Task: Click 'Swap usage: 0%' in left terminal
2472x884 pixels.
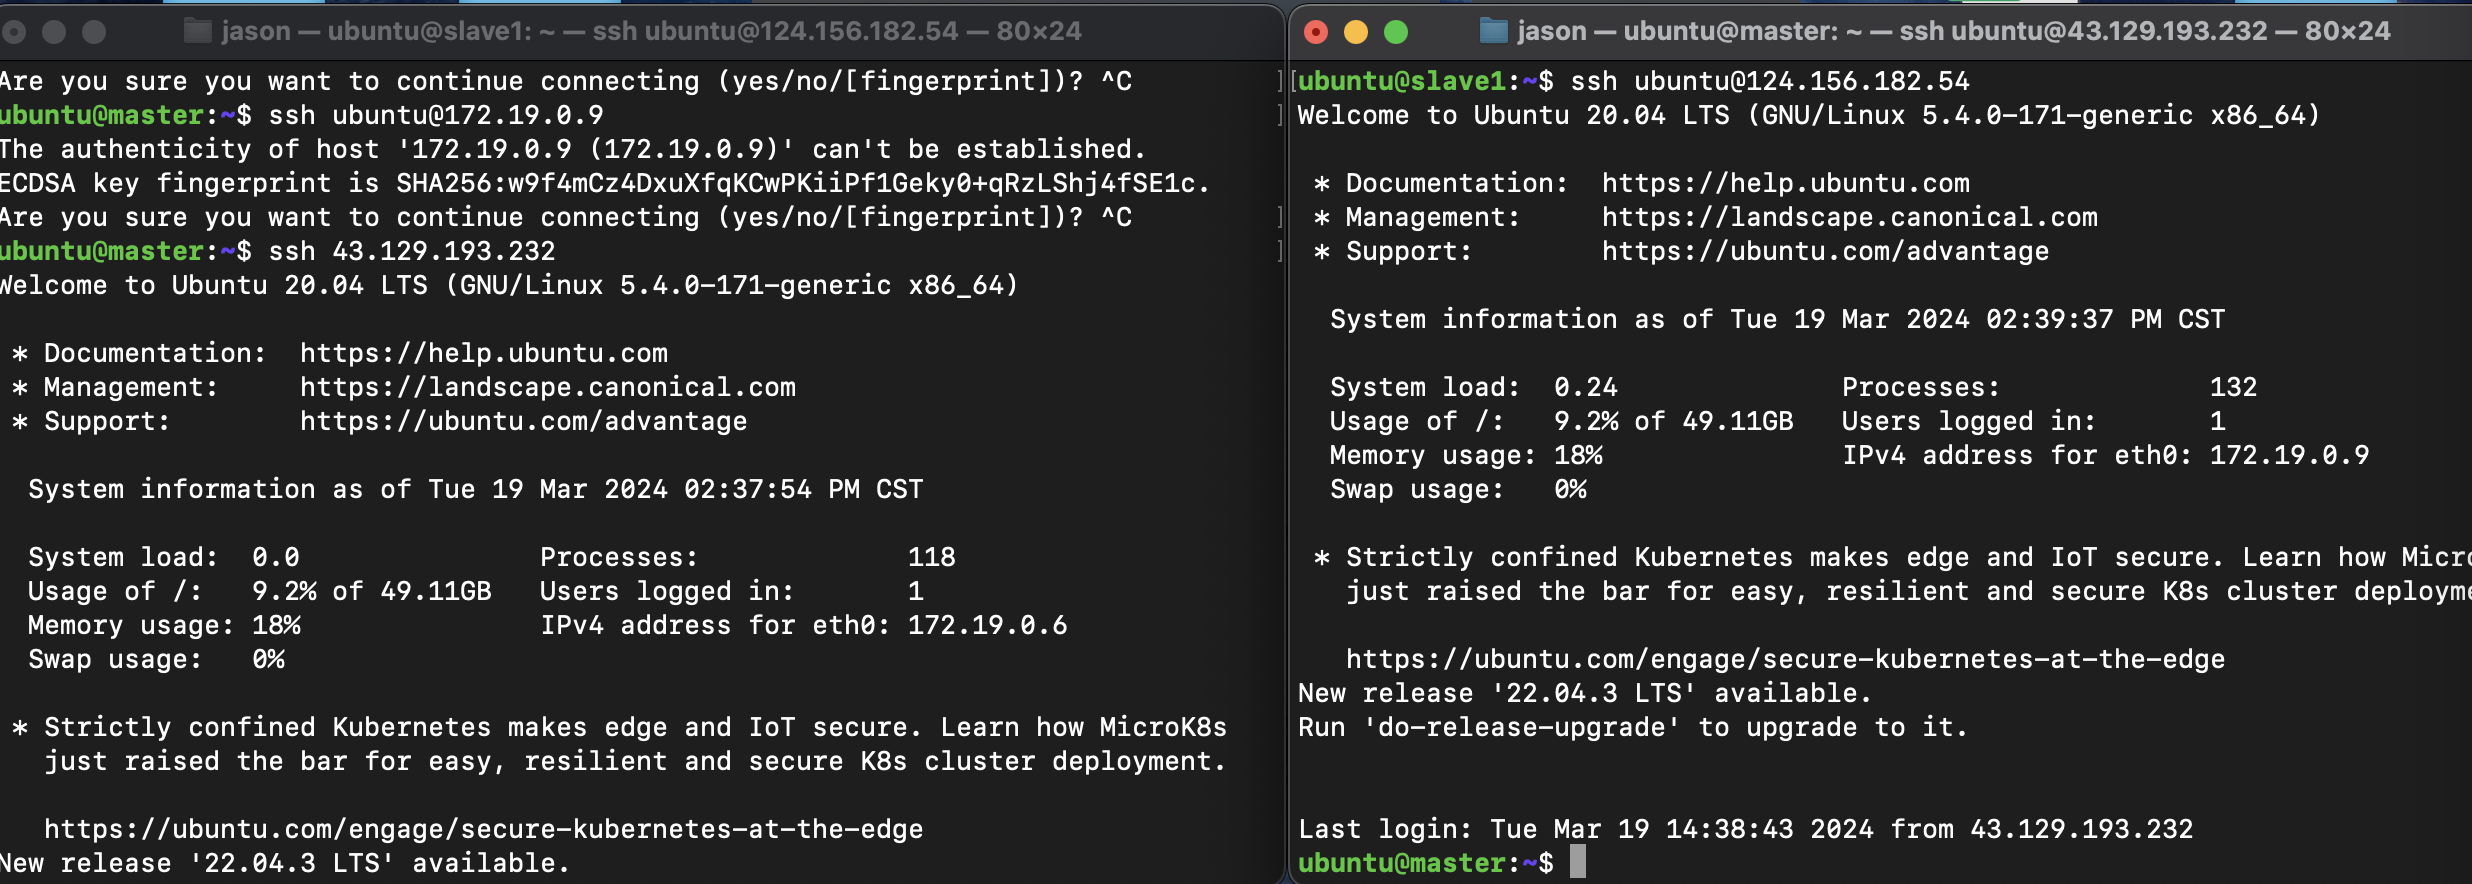Action: pos(156,659)
